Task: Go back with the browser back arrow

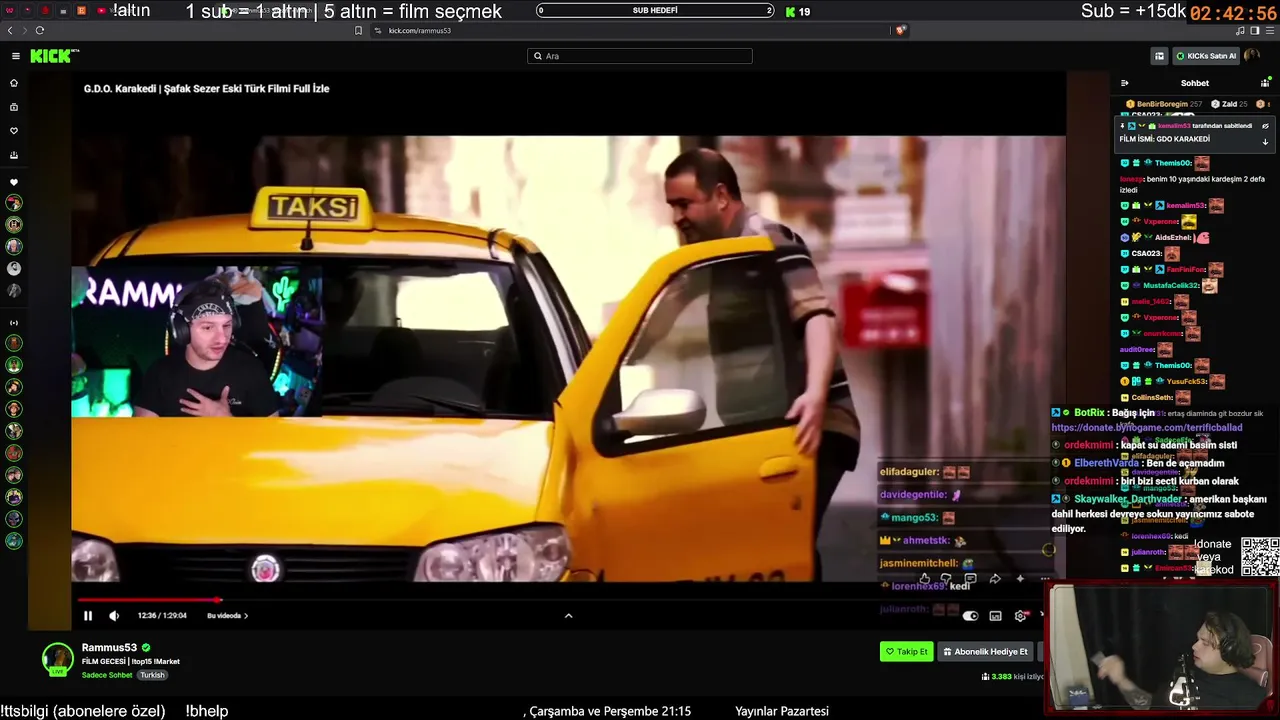Action: 10,30
